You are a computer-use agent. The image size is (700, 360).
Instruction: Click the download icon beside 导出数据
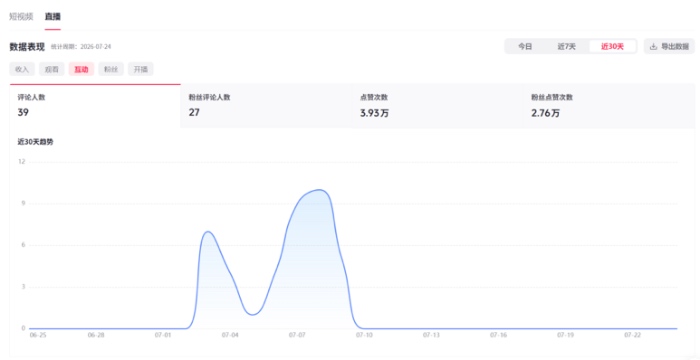[x=653, y=46]
